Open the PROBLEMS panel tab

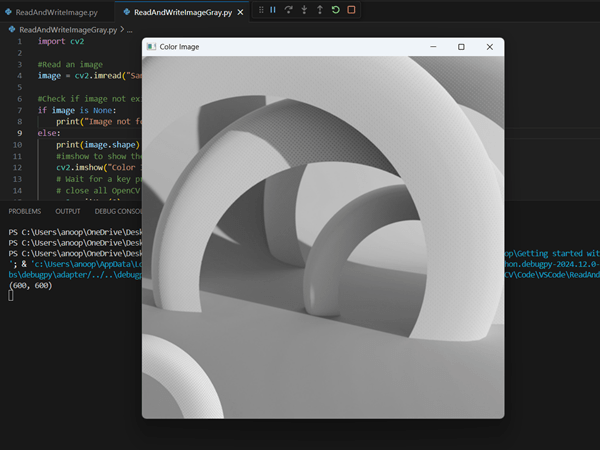click(24, 211)
